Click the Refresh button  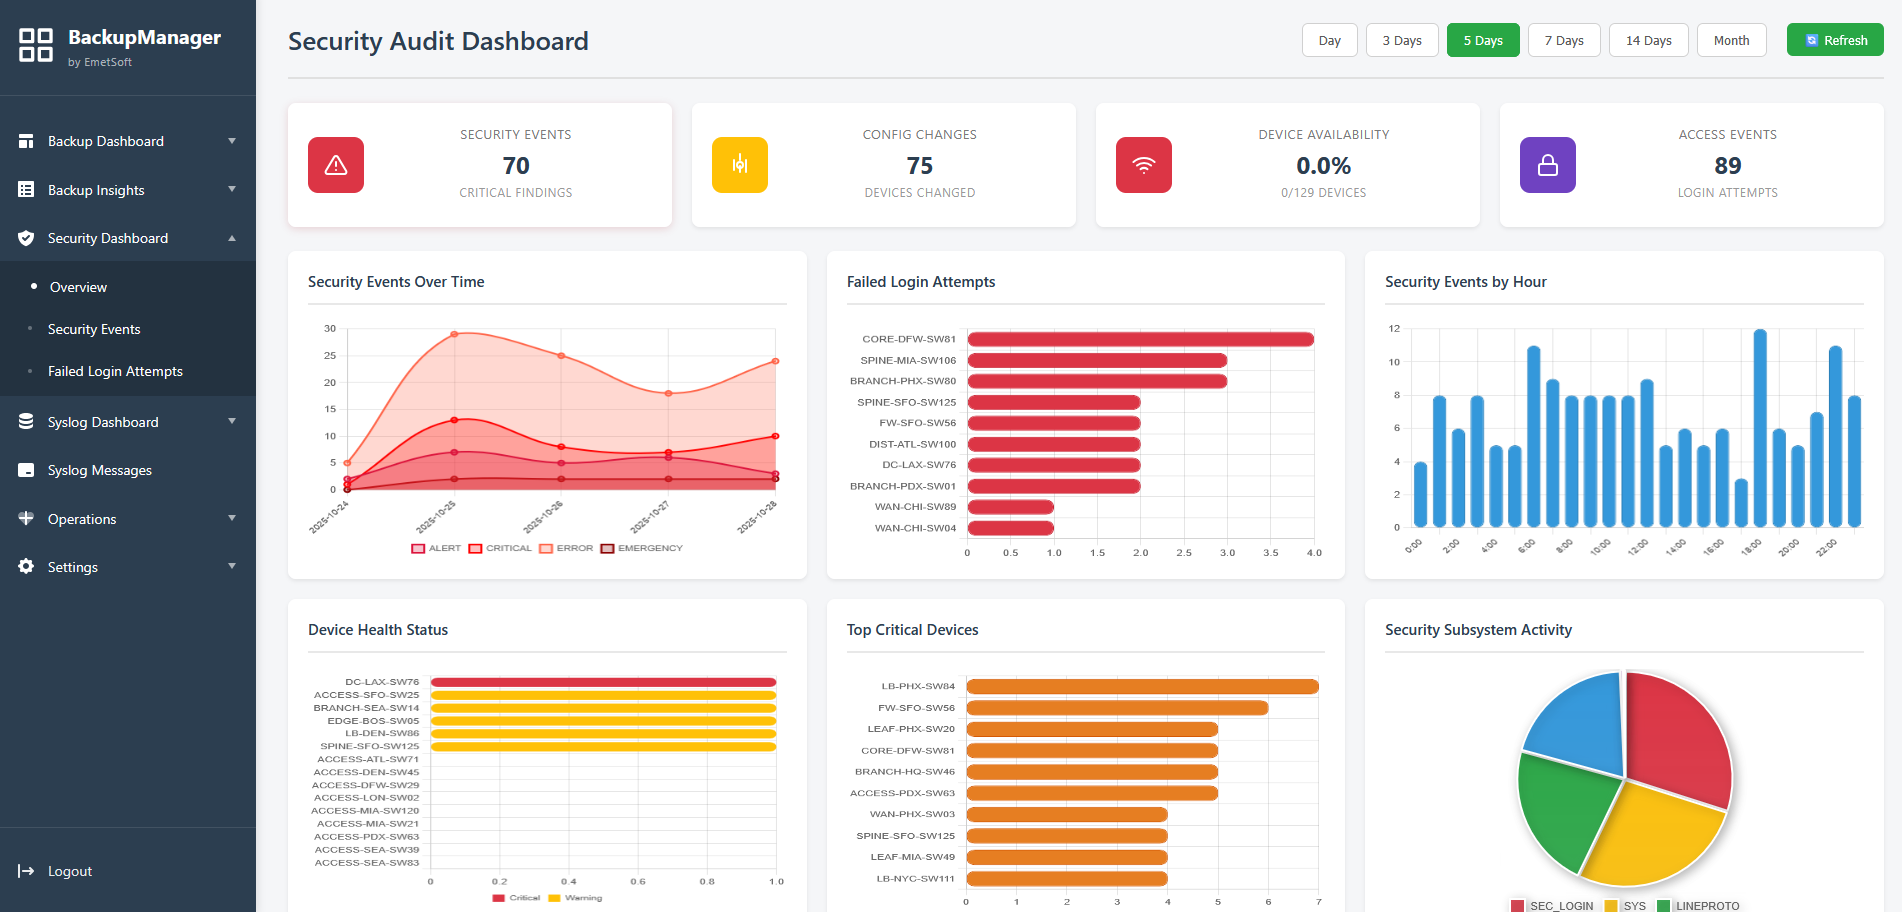coord(1834,40)
